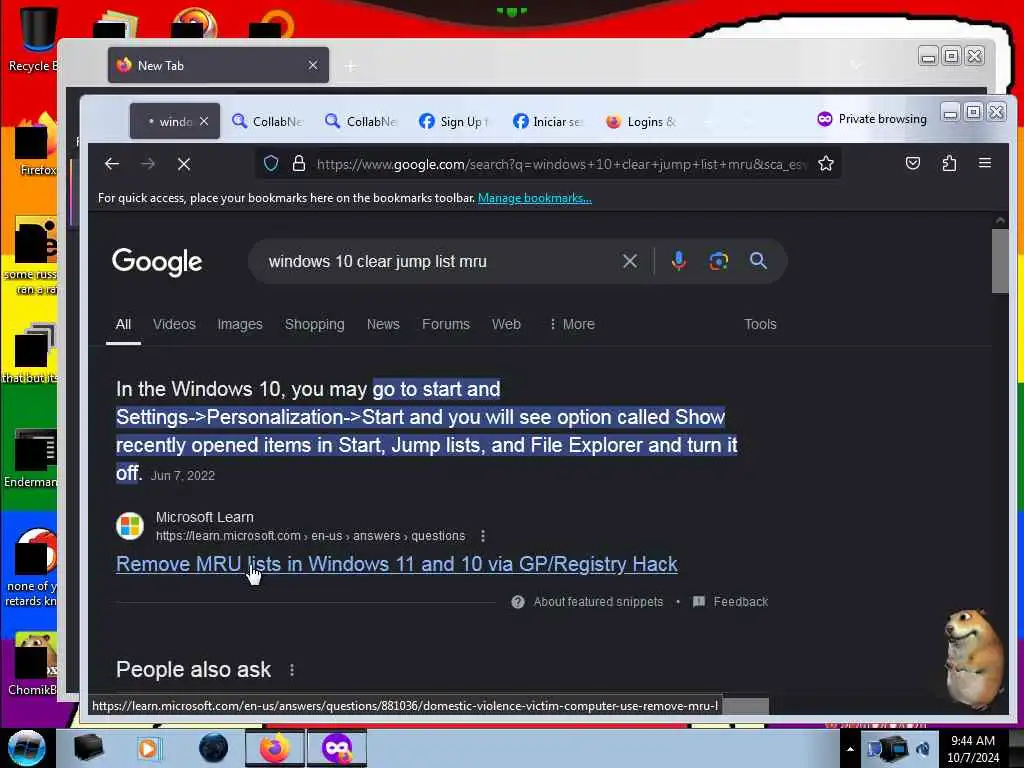Image resolution: width=1024 pixels, height=768 pixels.
Task: Click the Jun 7, 2022 snippet date
Action: 183,476
